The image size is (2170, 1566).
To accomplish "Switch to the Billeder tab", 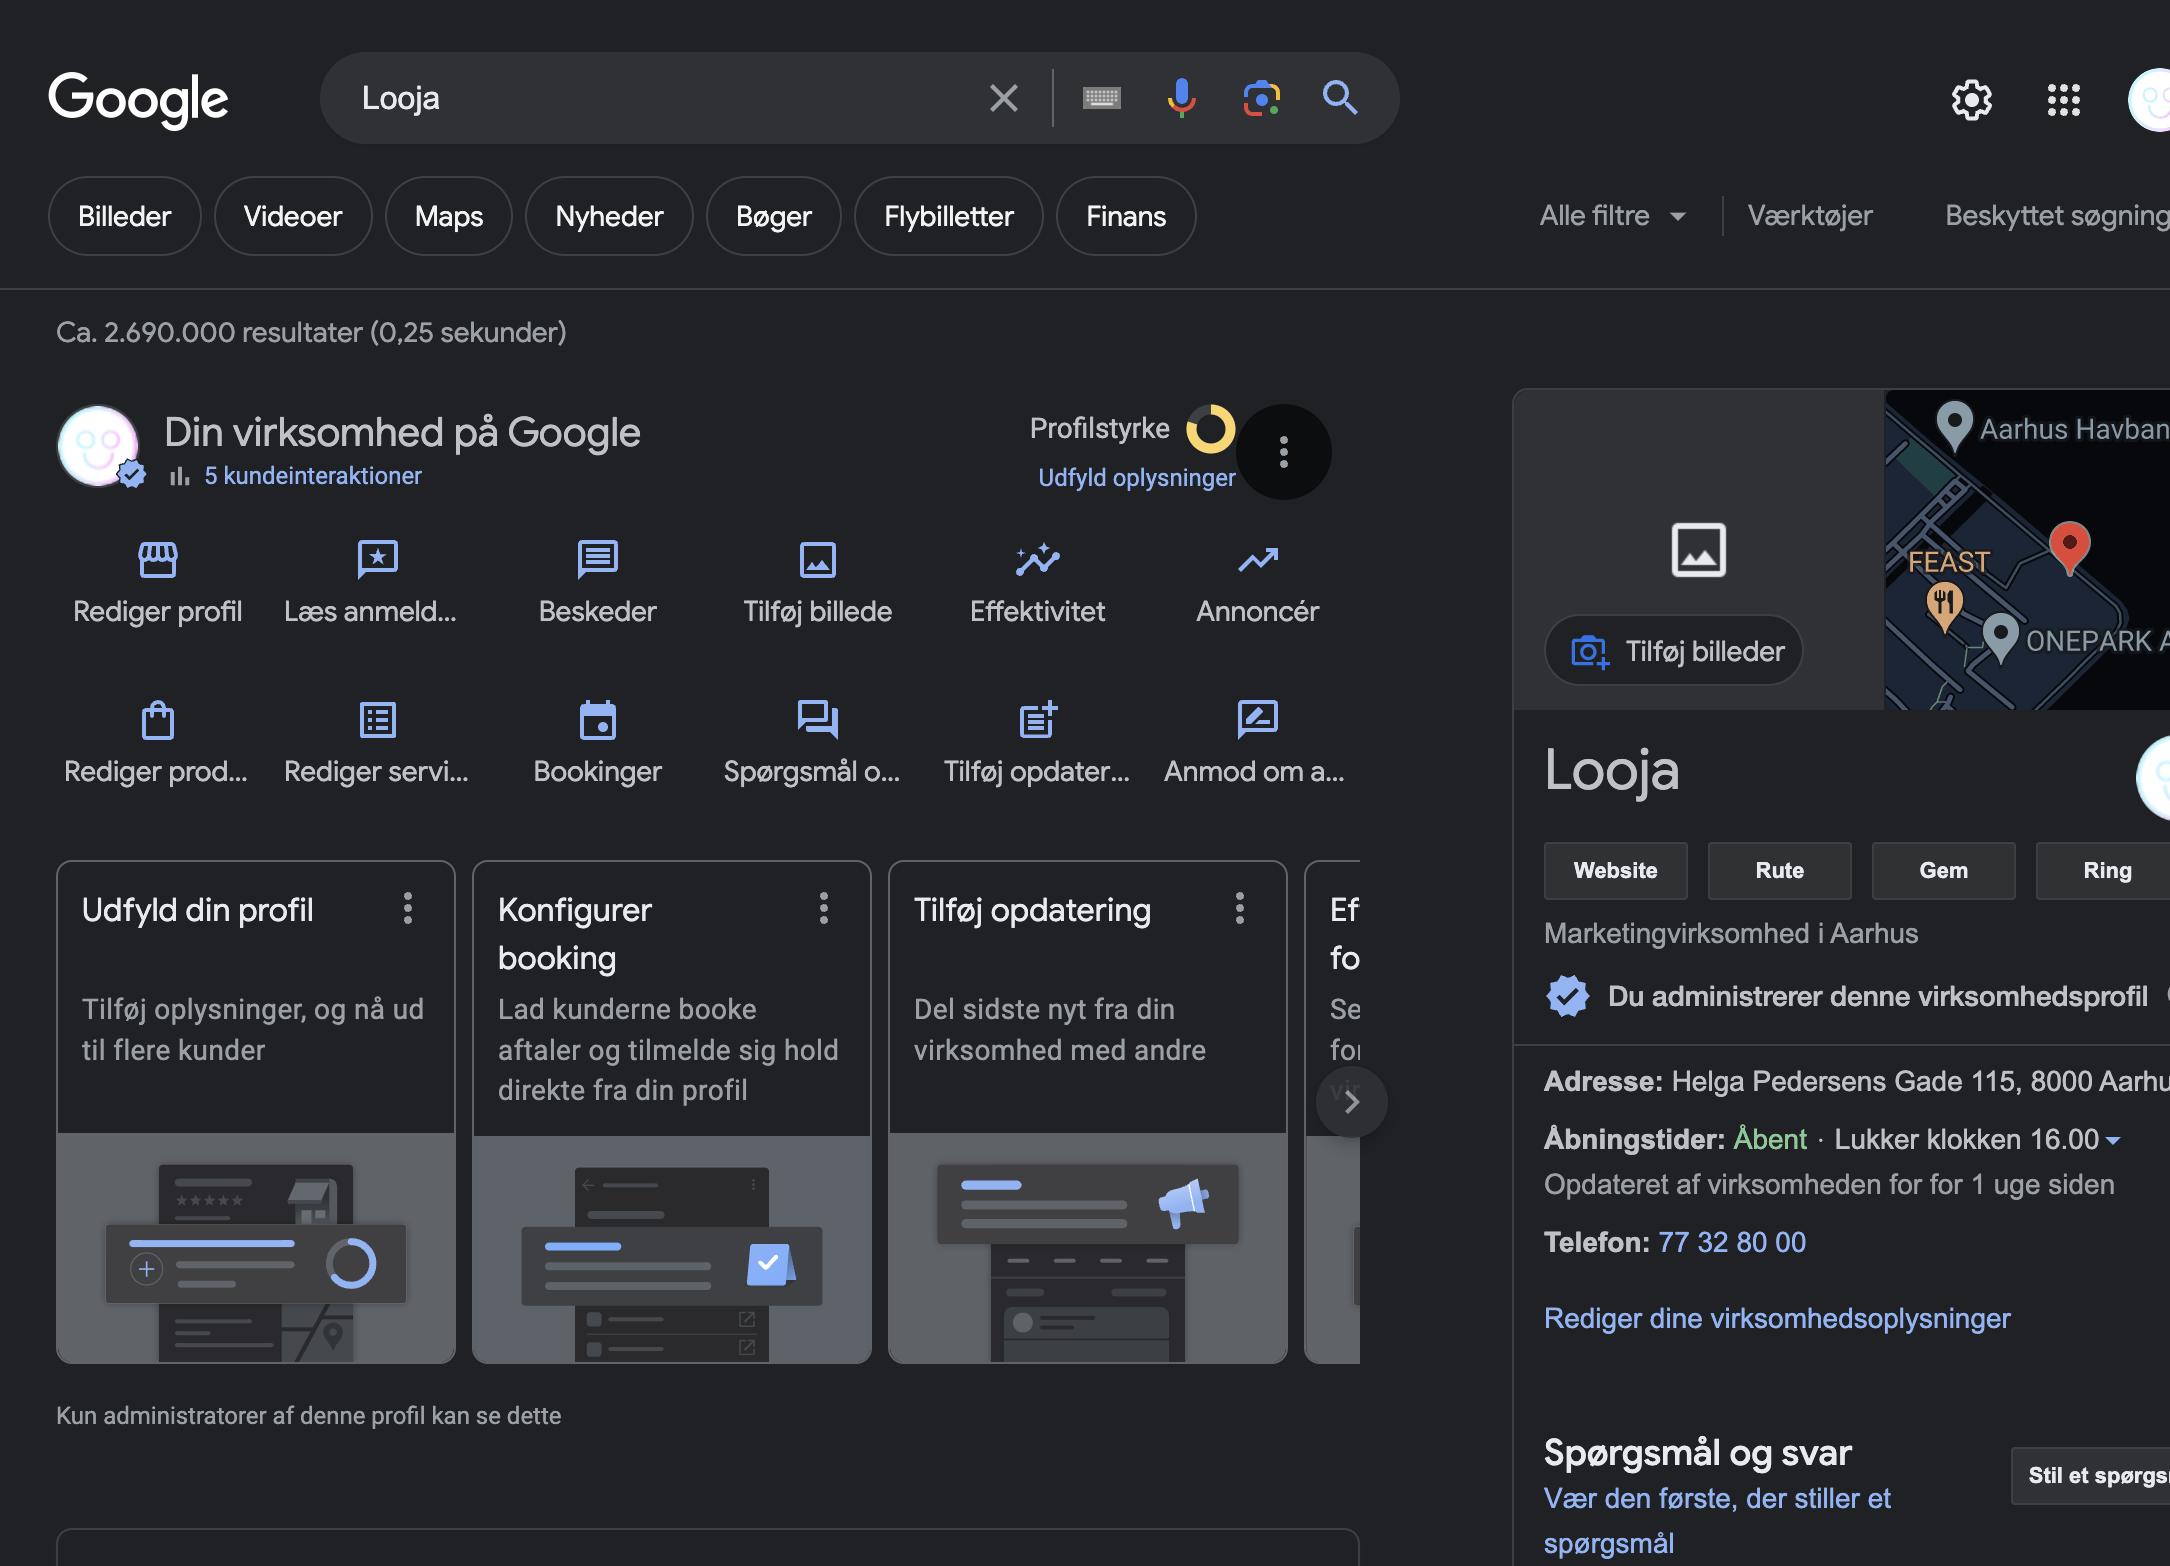I will tap(125, 216).
